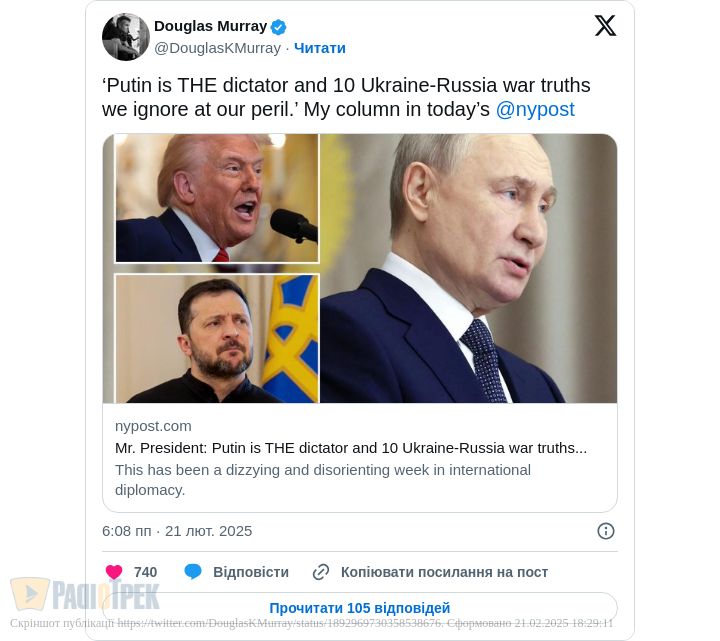Click the @DouglasKMurray handle
Image resolution: width=720 pixels, height=641 pixels.
tap(217, 48)
